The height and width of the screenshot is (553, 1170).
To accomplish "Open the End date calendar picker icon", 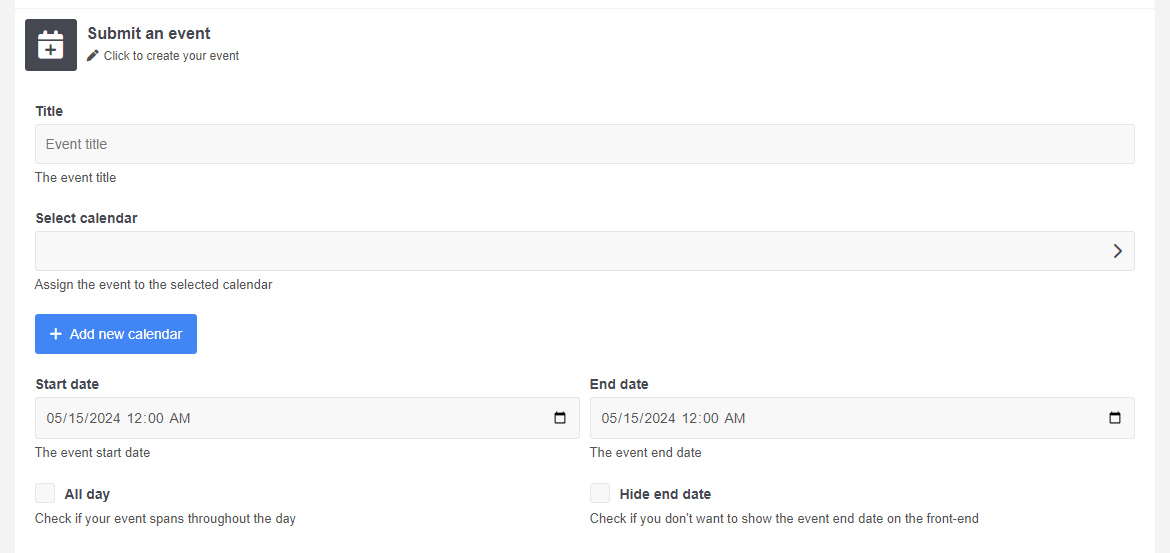I will pyautogui.click(x=1115, y=418).
